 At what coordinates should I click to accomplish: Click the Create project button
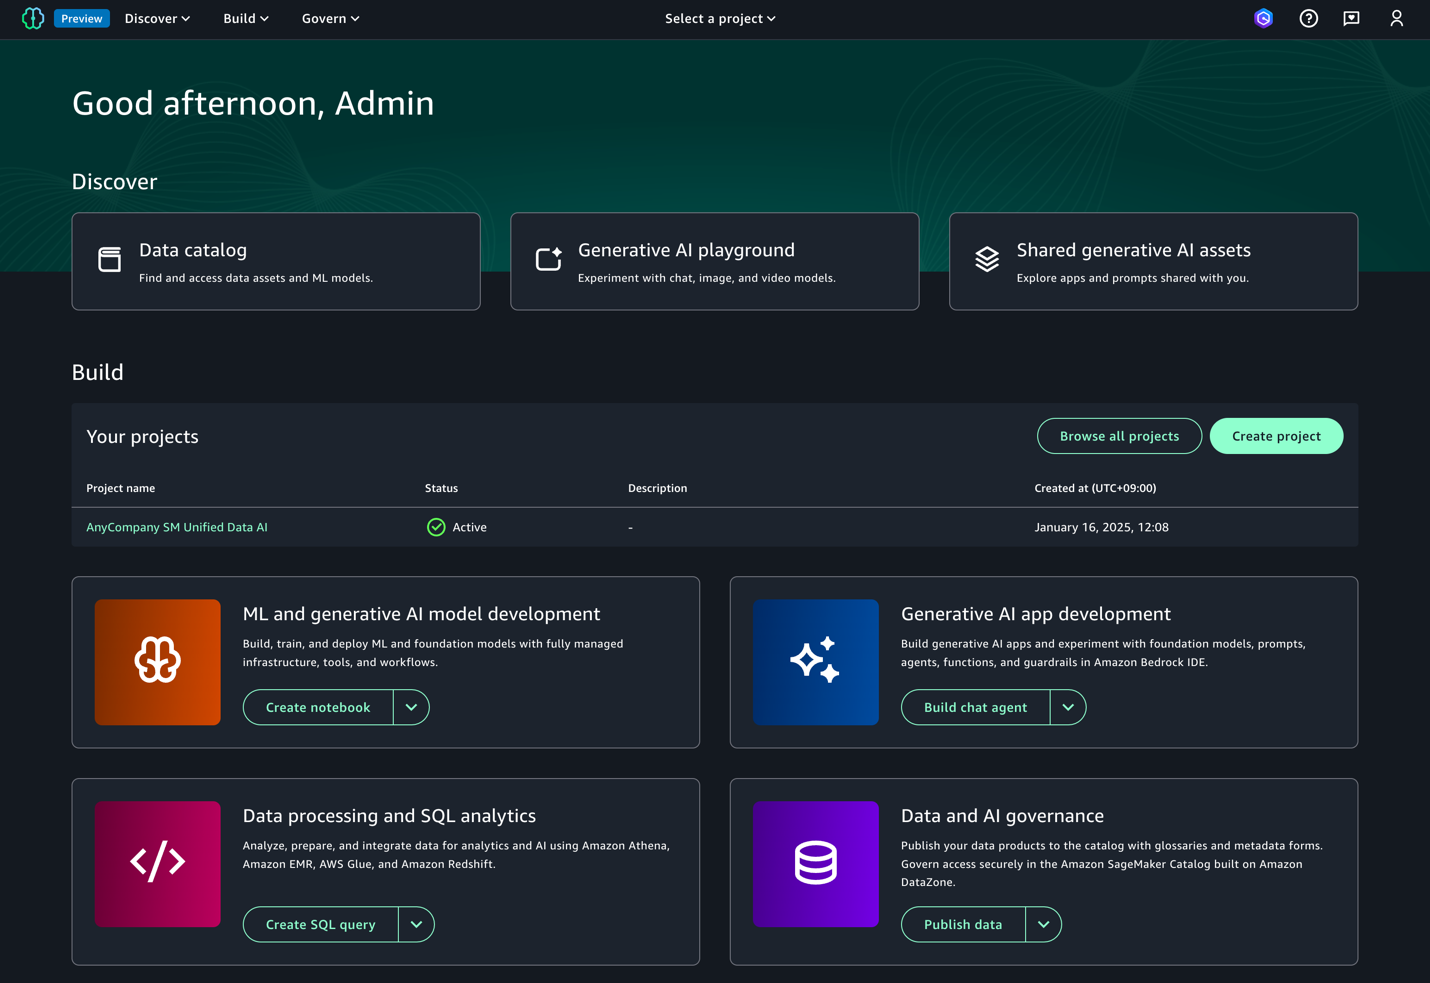1276,436
